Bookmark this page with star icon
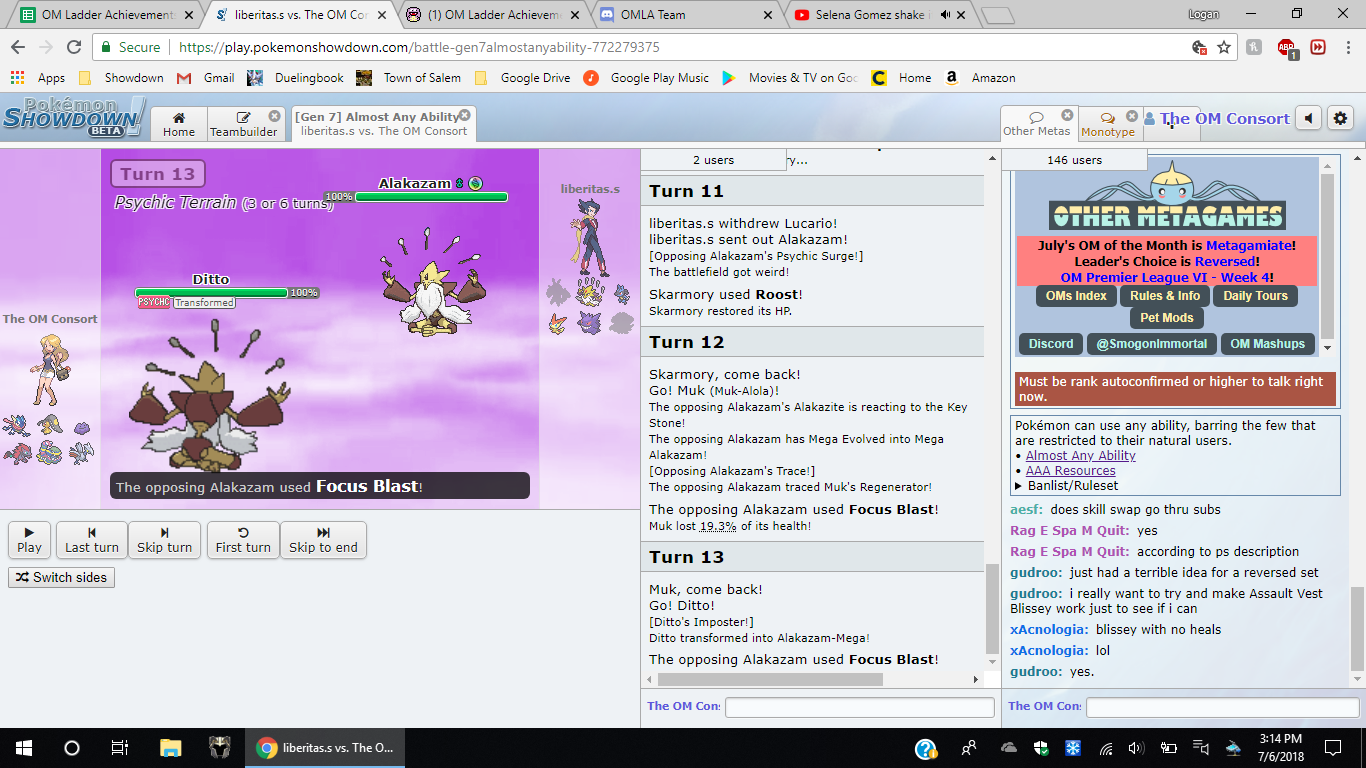 (x=1224, y=47)
